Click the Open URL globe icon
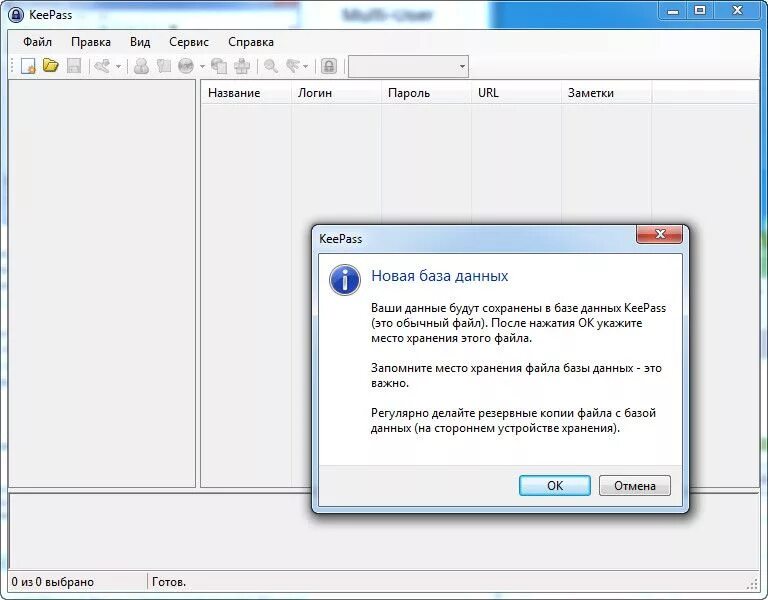 [x=186, y=66]
